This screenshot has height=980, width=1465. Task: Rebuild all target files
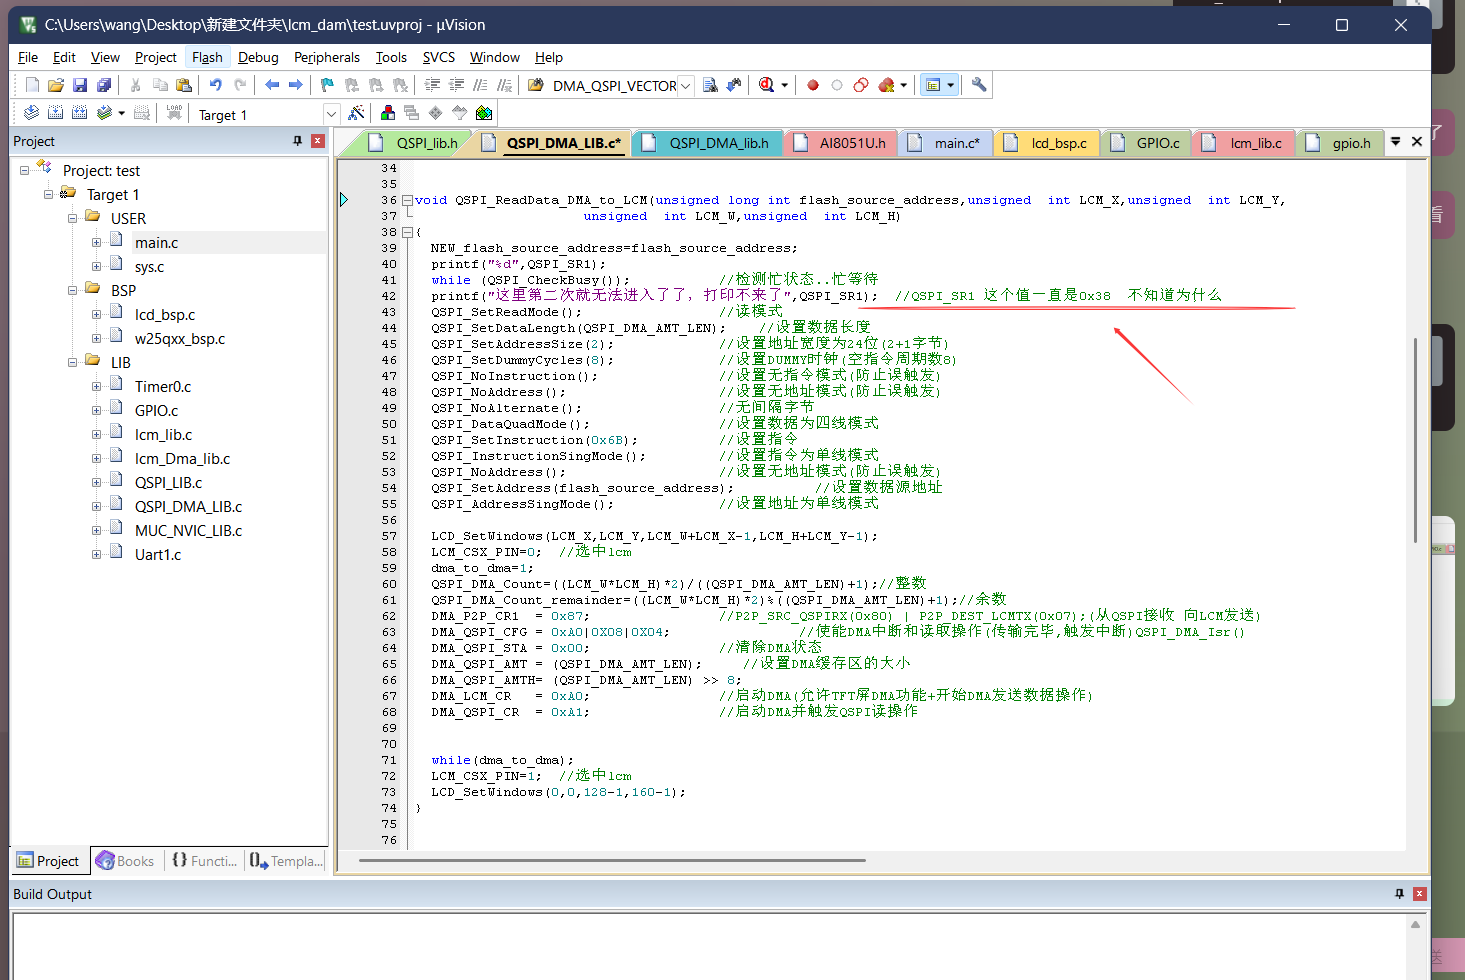[x=80, y=113]
